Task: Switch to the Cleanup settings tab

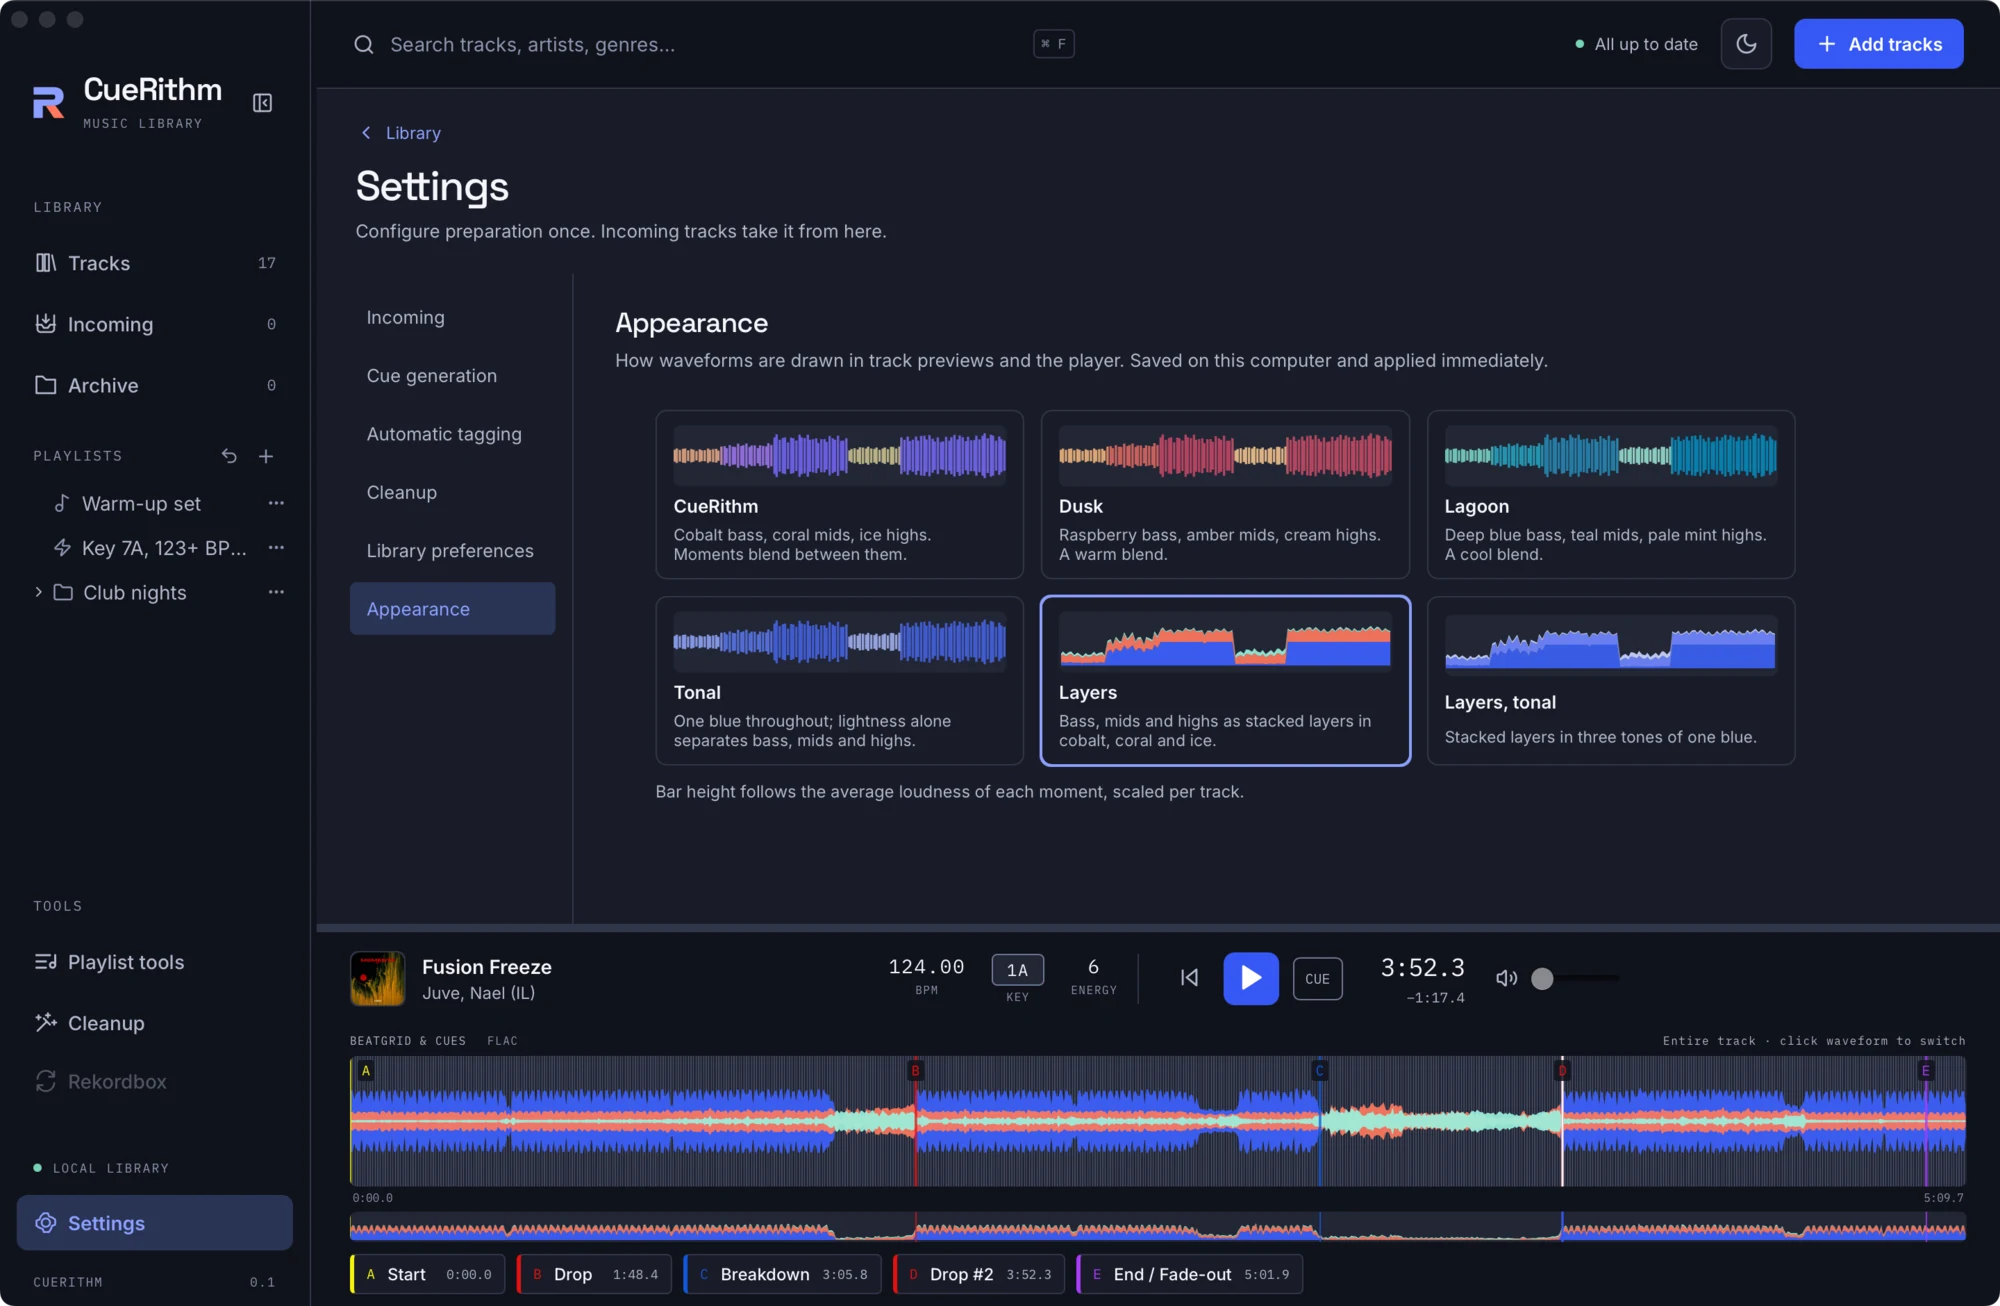Action: pyautogui.click(x=452, y=492)
